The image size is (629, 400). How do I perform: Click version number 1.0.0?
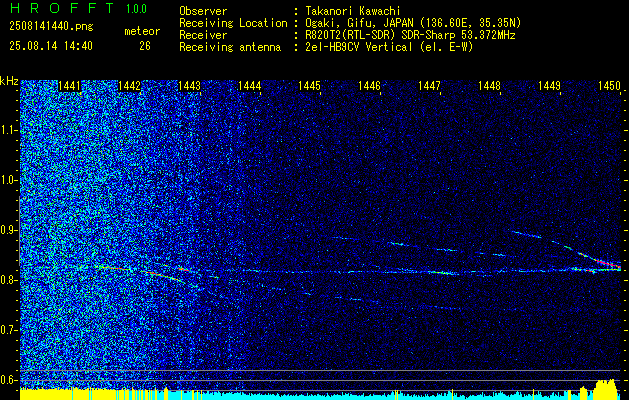click(136, 8)
